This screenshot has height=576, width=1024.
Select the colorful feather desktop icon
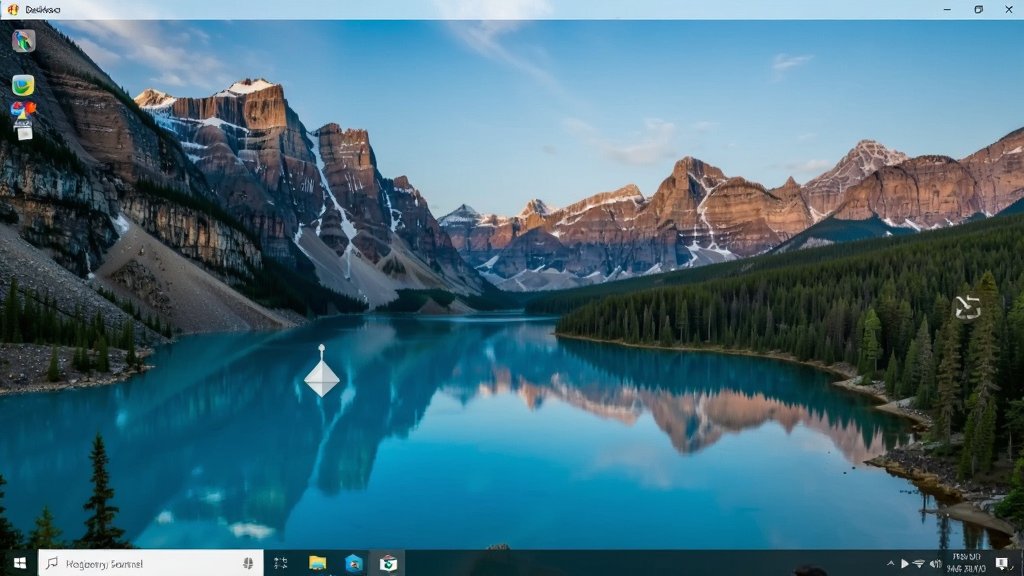tap(24, 41)
